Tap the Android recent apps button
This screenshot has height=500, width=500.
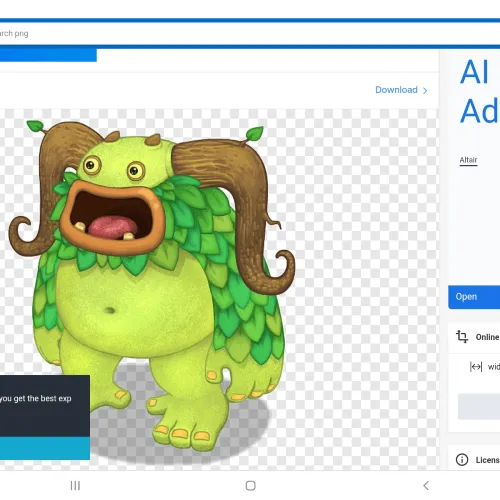click(x=75, y=486)
